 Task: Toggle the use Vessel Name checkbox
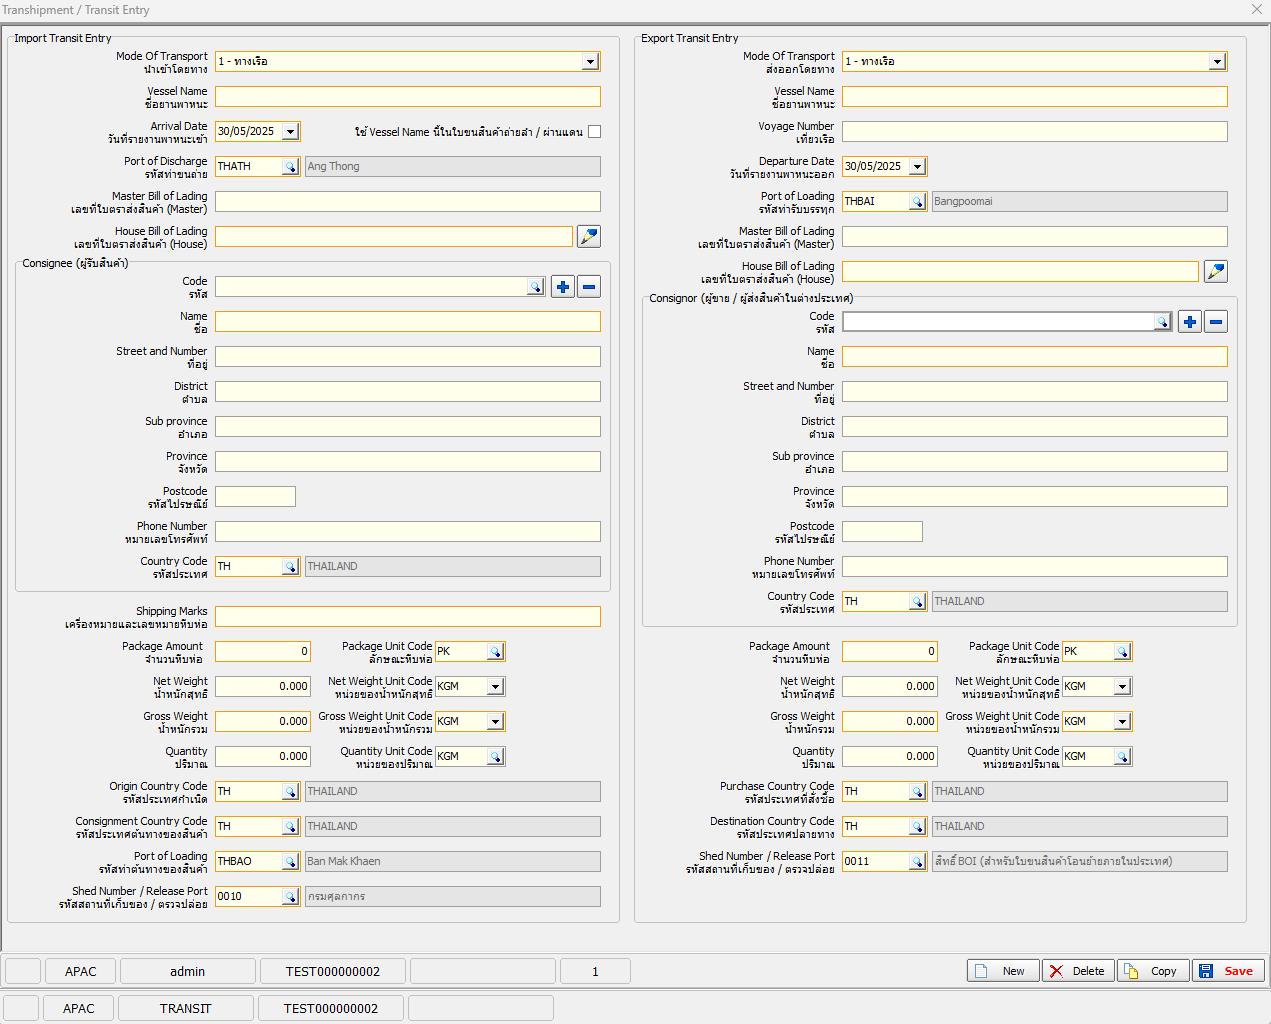point(595,132)
